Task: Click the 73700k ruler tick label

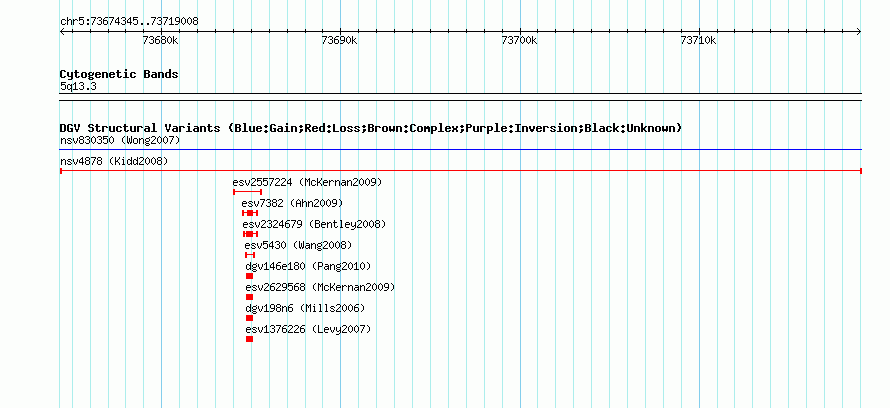Action: coord(519,41)
